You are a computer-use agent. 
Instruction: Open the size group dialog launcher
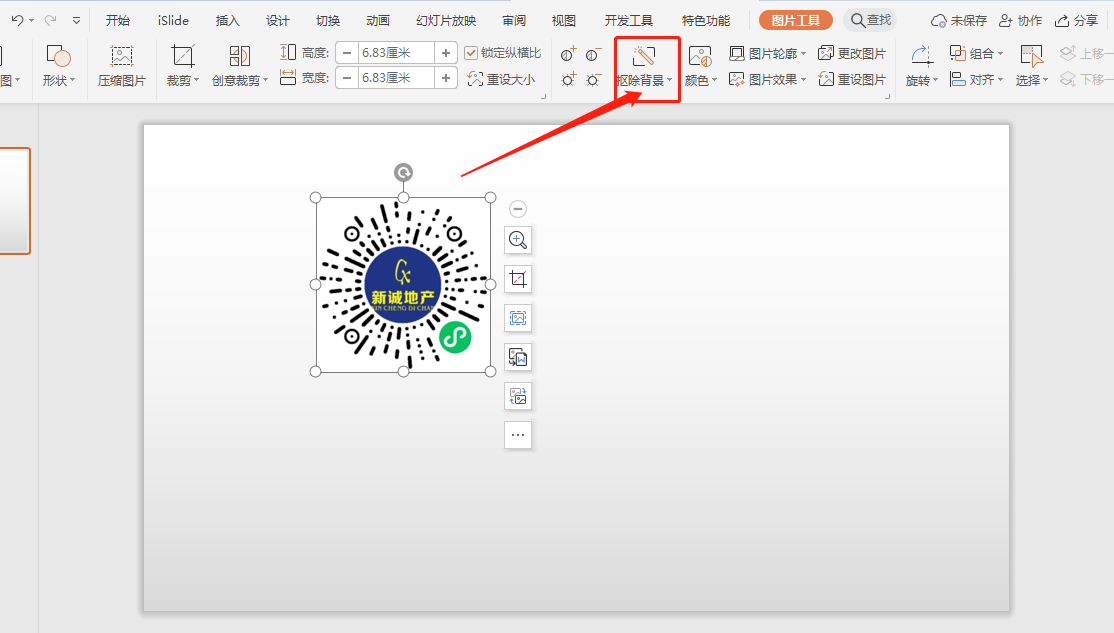point(544,96)
